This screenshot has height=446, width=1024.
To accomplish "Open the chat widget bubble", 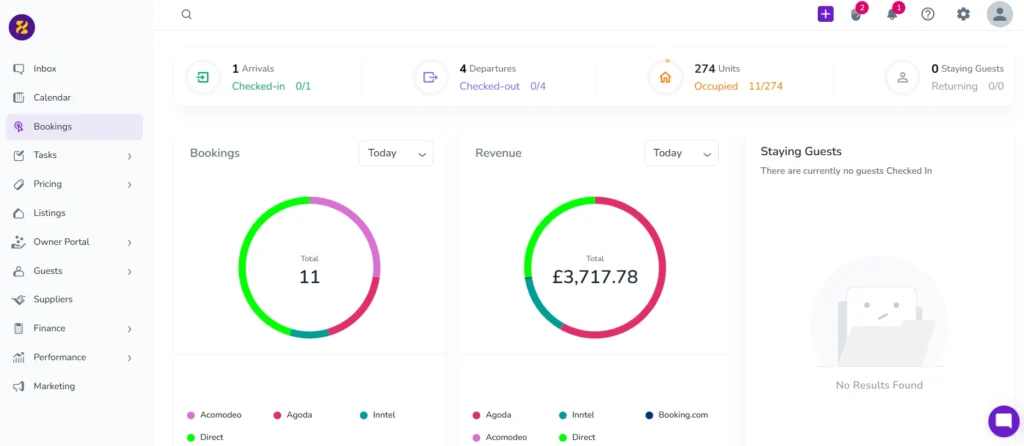I will pyautogui.click(x=1002, y=421).
